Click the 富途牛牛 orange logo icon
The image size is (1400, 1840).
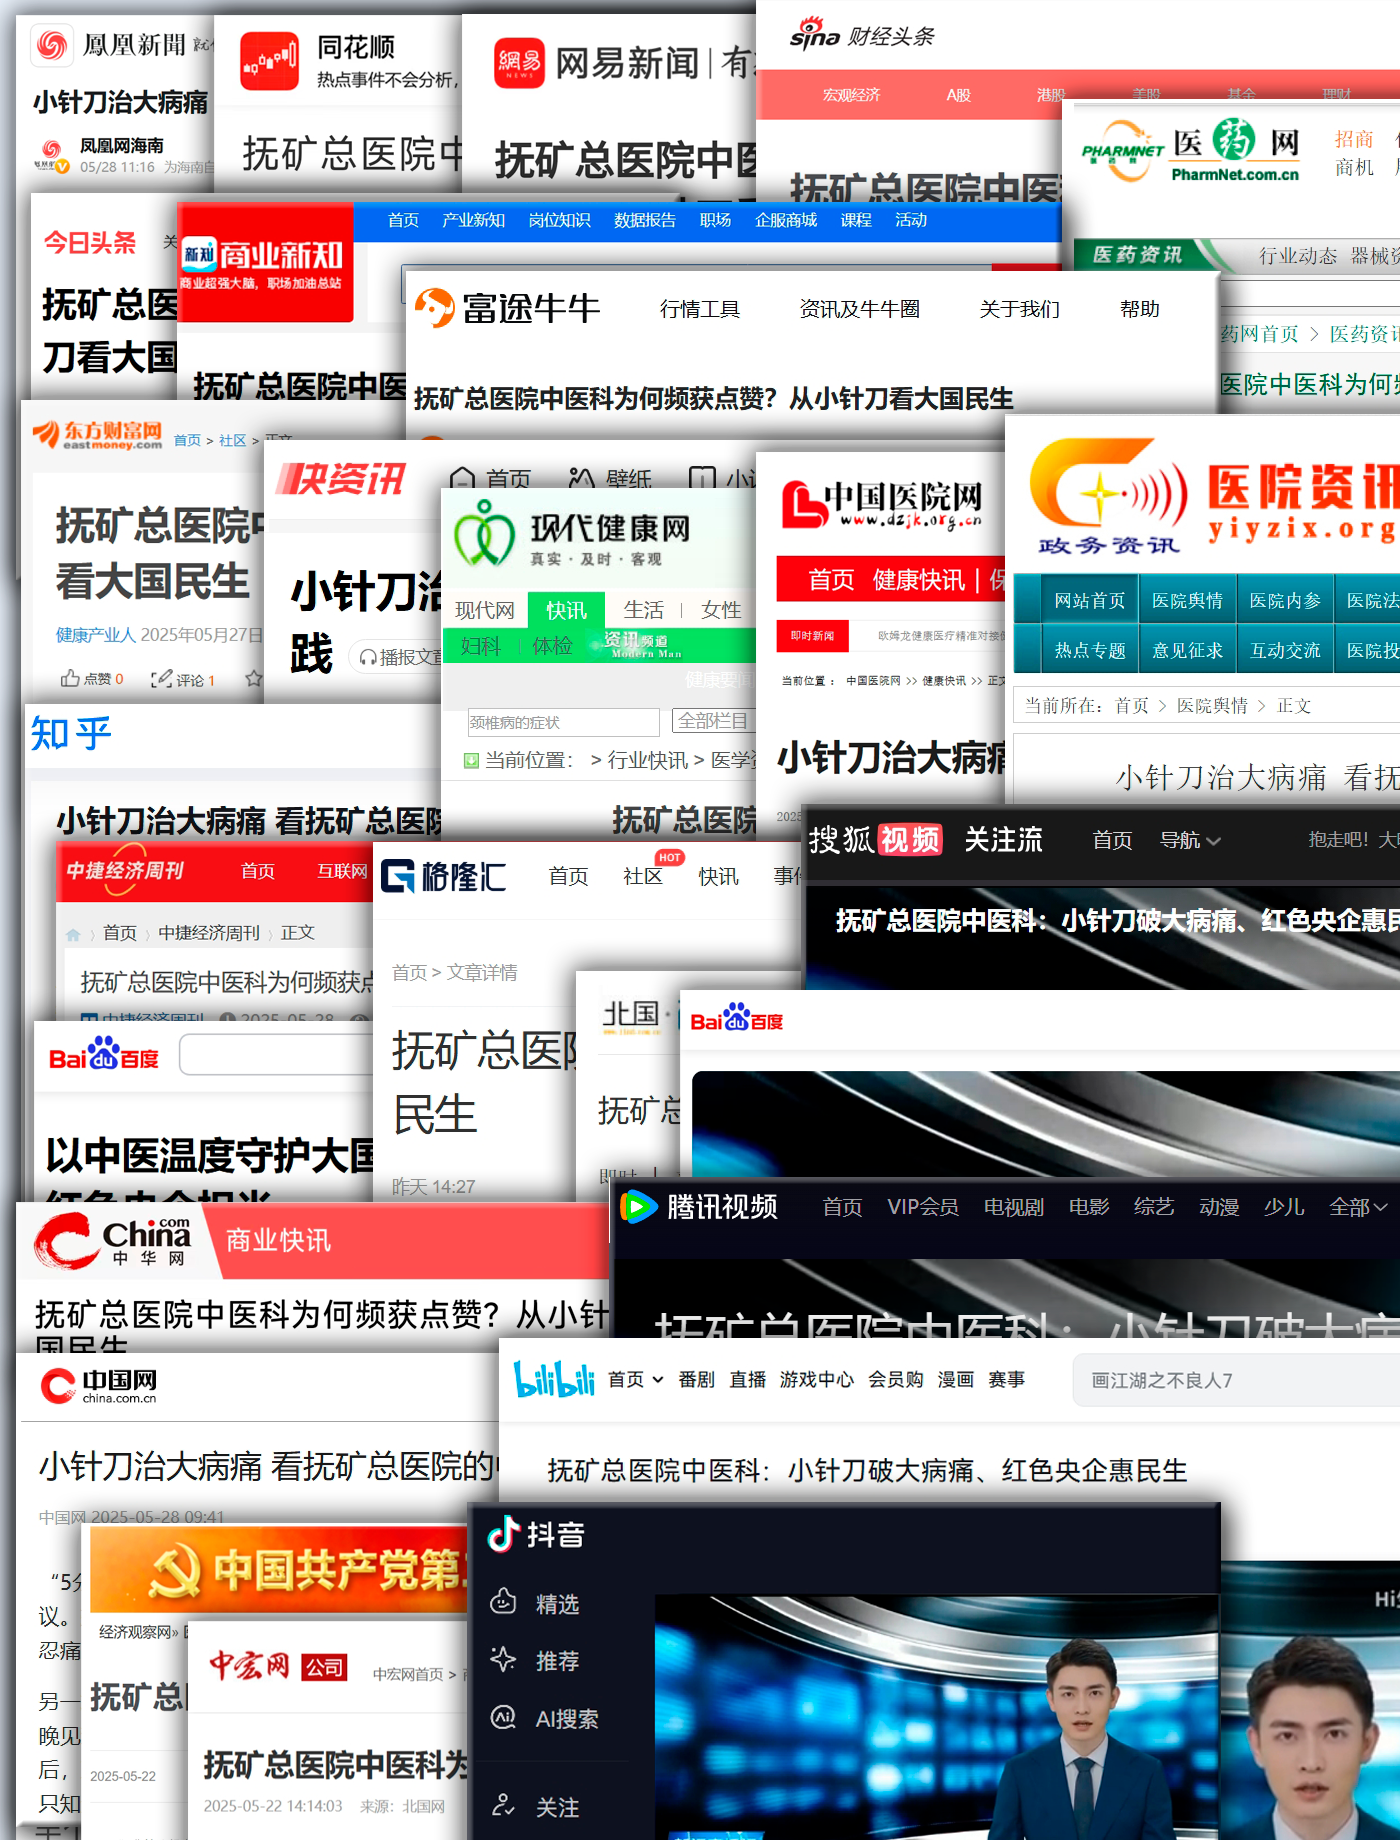(434, 308)
